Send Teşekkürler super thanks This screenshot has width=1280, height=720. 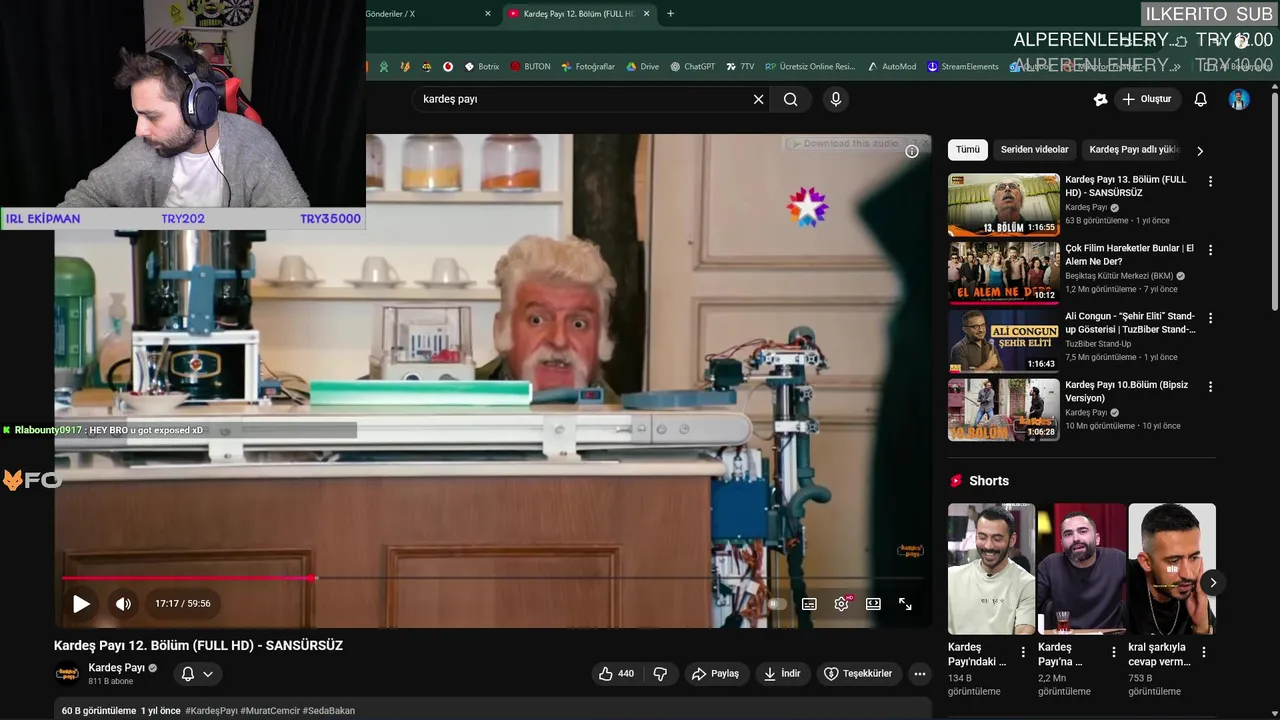point(858,674)
